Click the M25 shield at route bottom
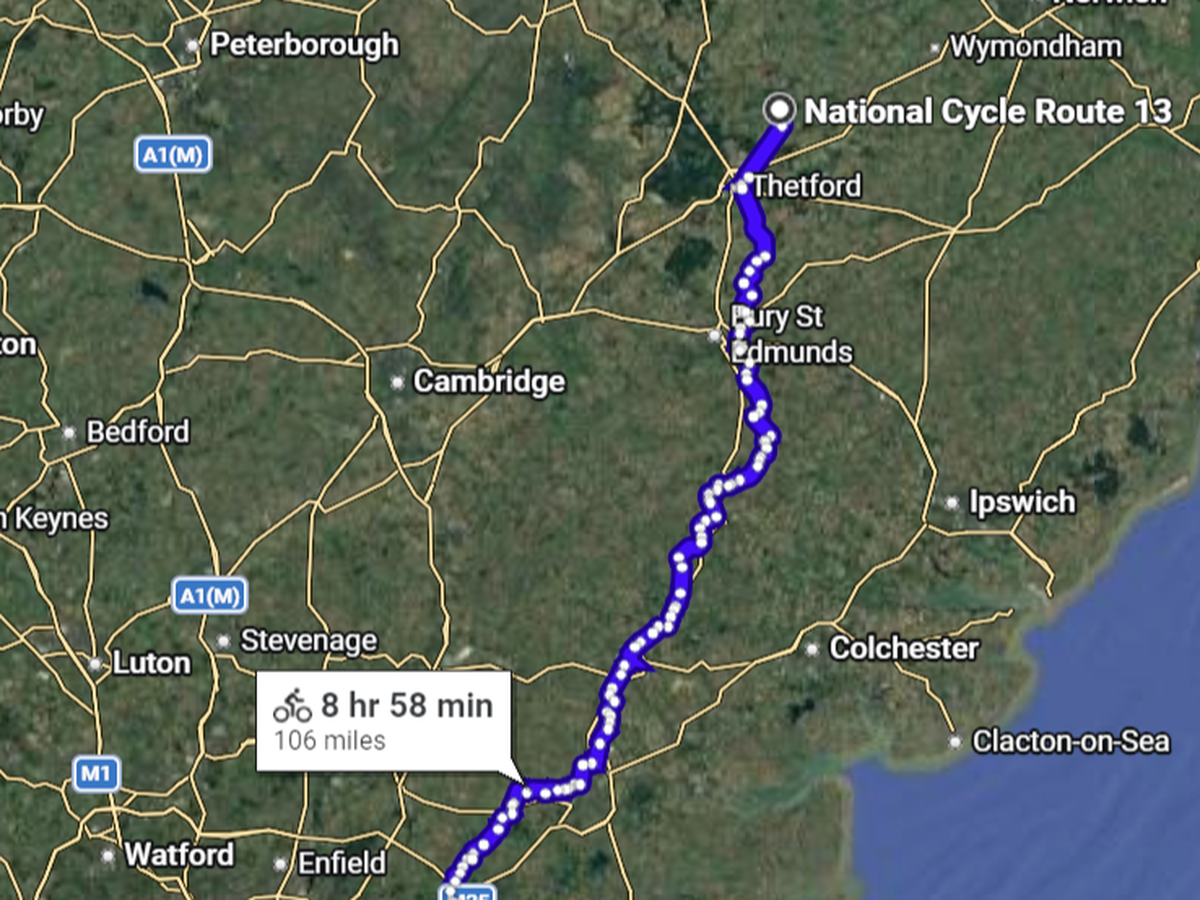The width and height of the screenshot is (1200, 900). click(467, 892)
